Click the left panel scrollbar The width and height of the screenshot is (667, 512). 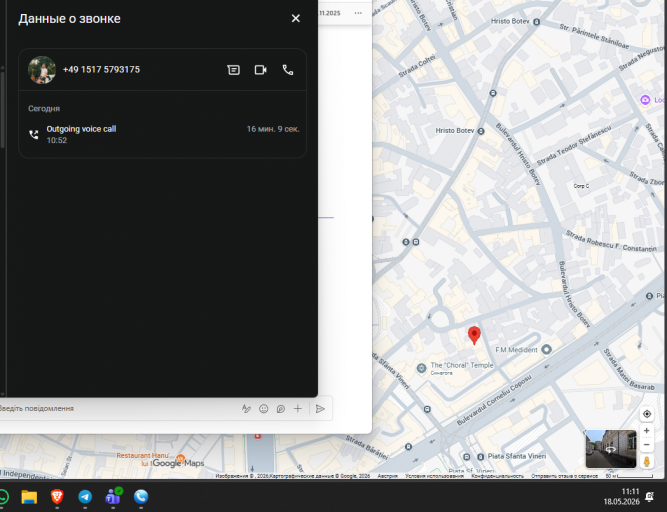click(2, 111)
